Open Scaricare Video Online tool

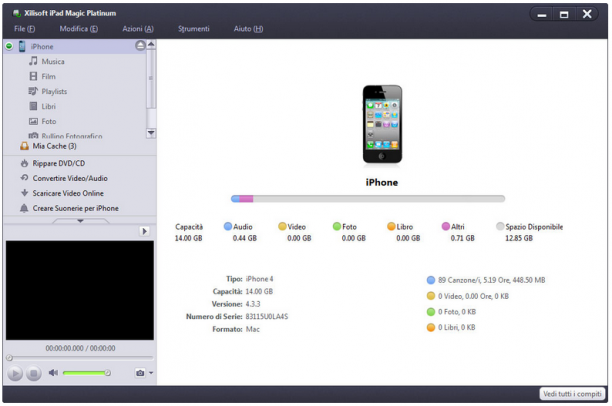tap(68, 193)
